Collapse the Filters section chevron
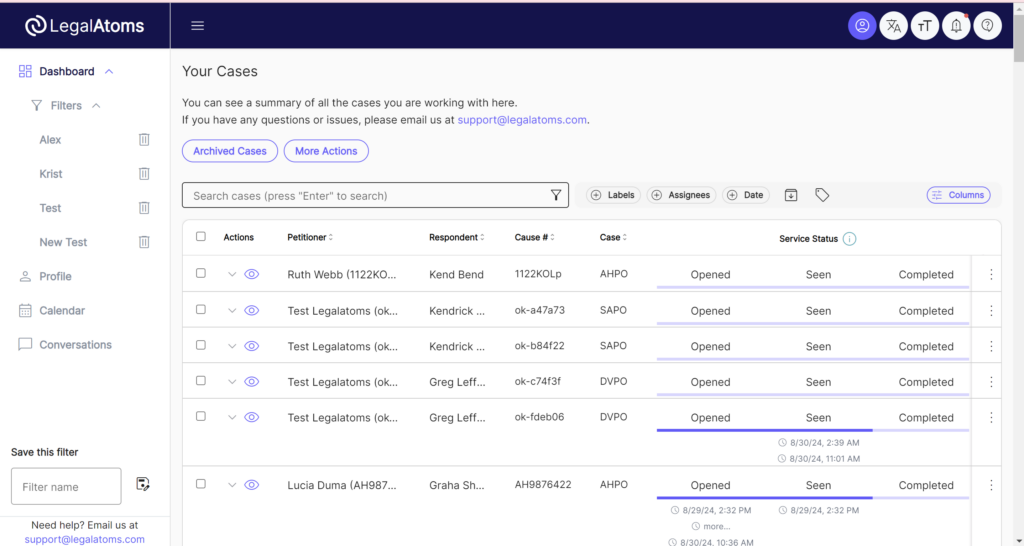The height and width of the screenshot is (546, 1024). (96, 105)
